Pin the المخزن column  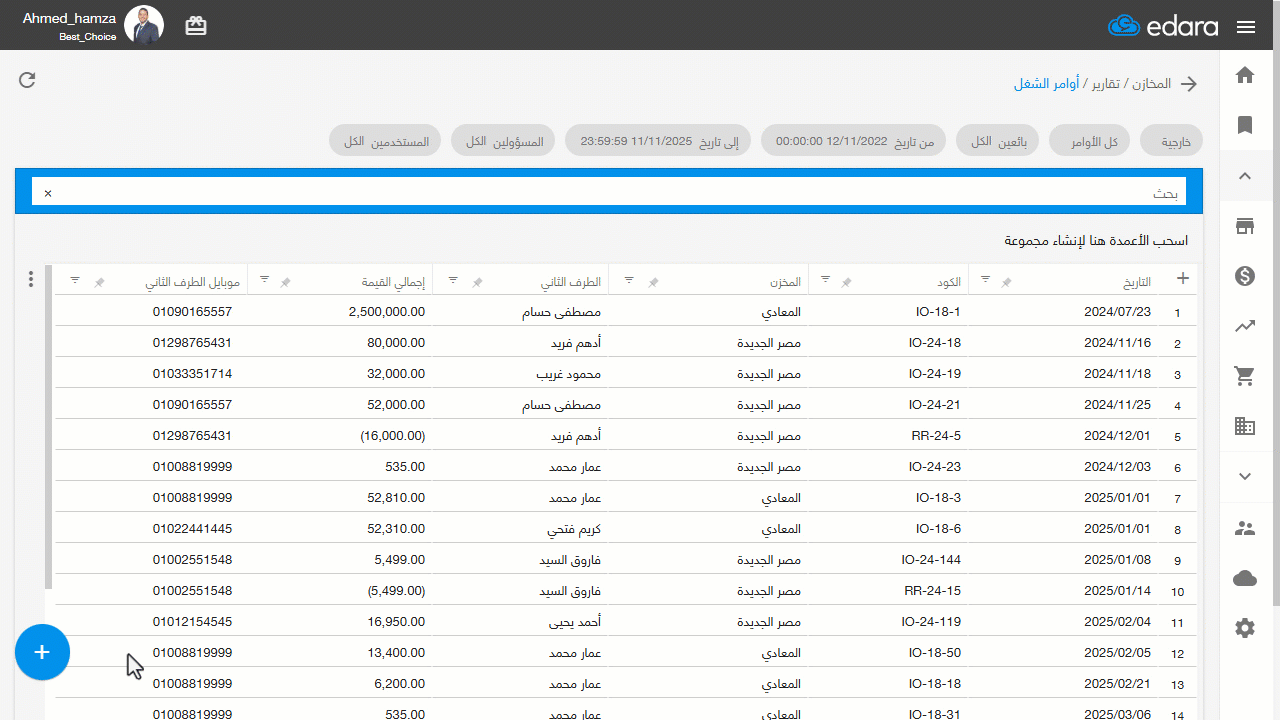pos(653,284)
